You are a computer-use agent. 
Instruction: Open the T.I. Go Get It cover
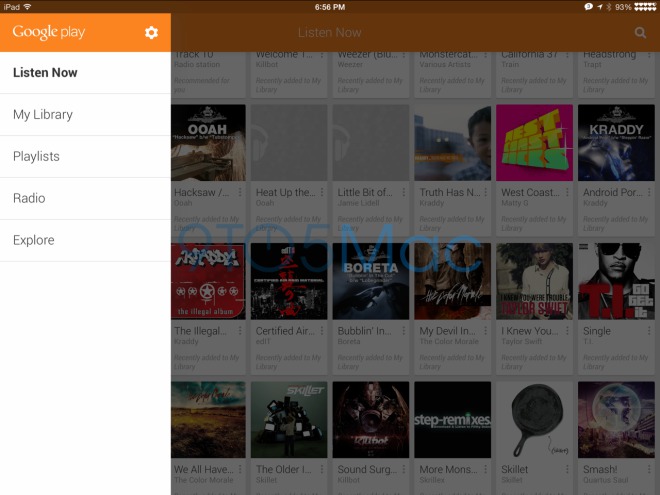[x=616, y=281]
